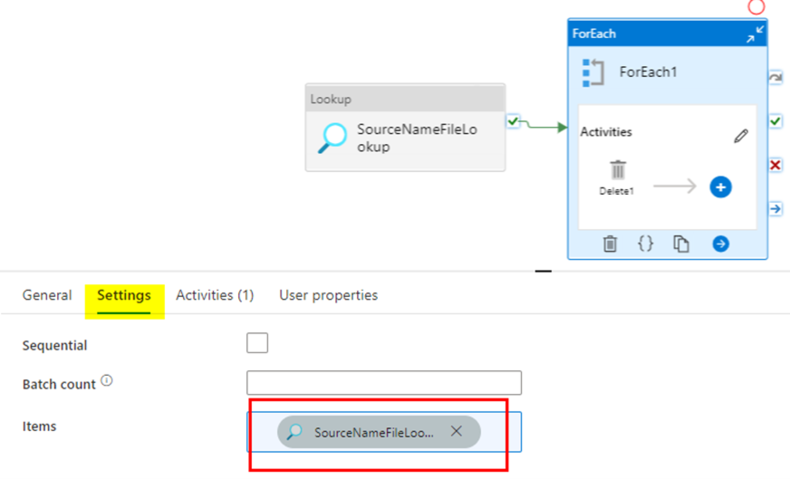This screenshot has width=790, height=479.
Task: Clone ForEach1 activity with copy icon
Action: pyautogui.click(x=681, y=244)
